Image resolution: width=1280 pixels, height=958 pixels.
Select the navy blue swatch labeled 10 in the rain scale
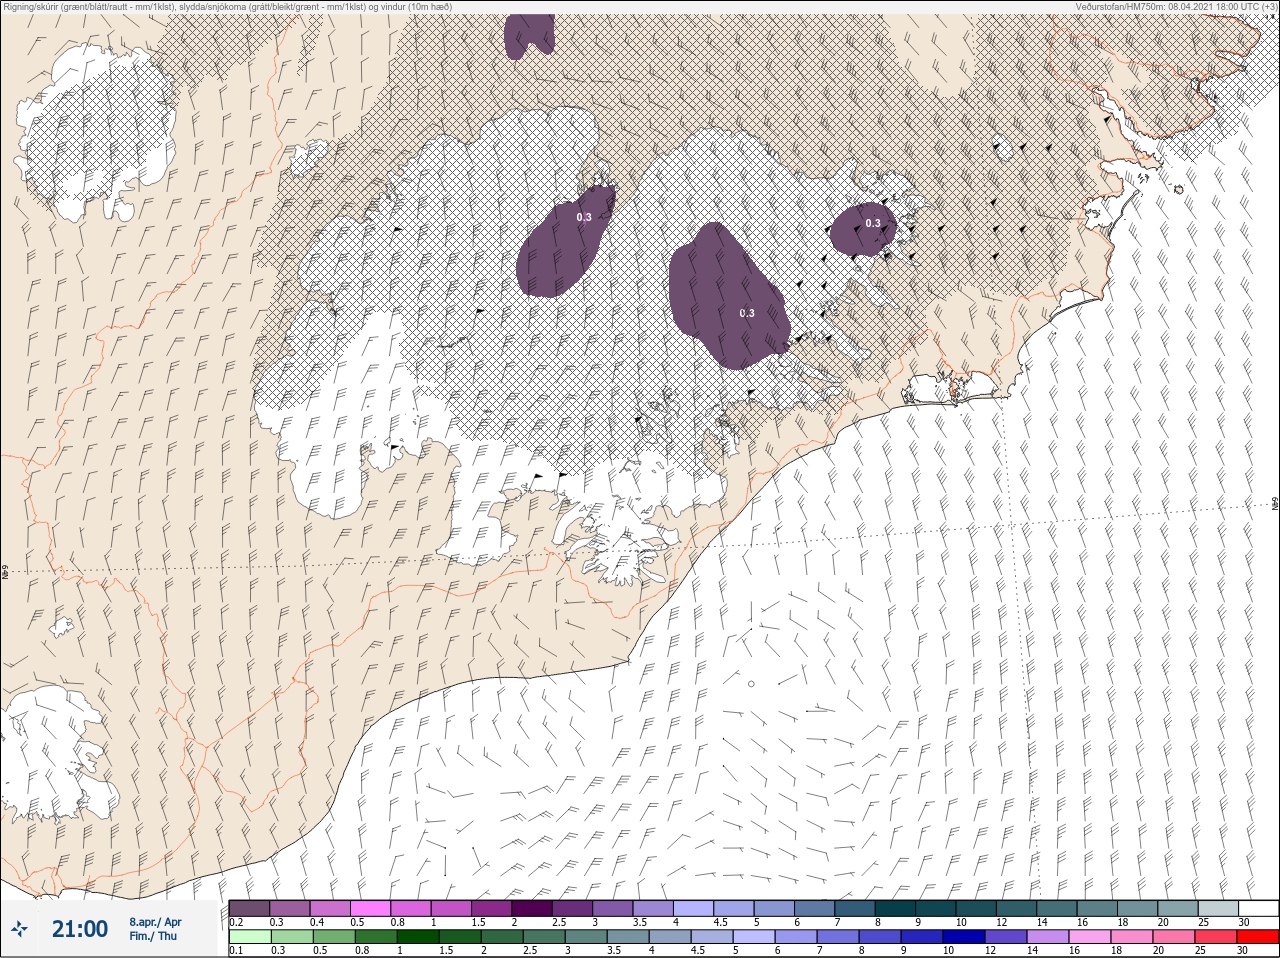click(964, 937)
